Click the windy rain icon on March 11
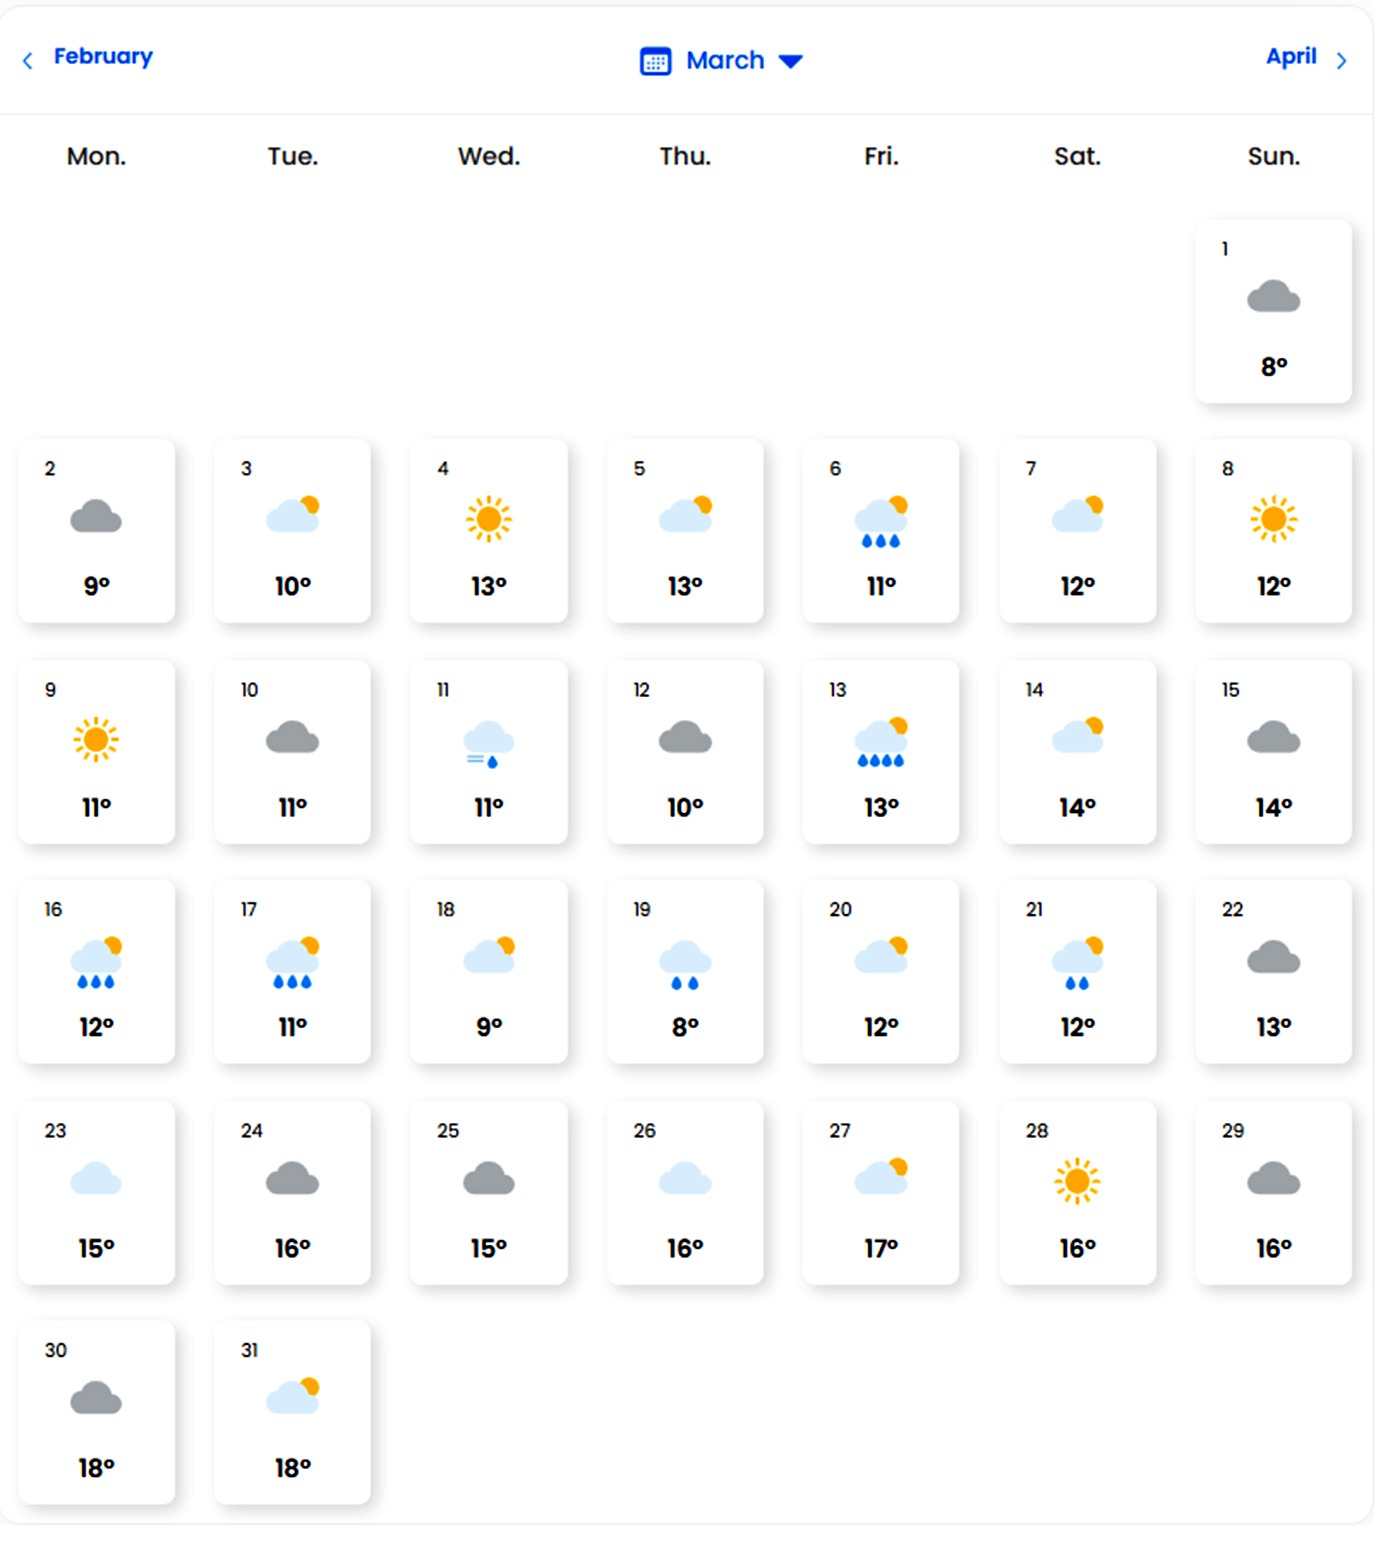The width and height of the screenshot is (1400, 1561). coord(488,745)
